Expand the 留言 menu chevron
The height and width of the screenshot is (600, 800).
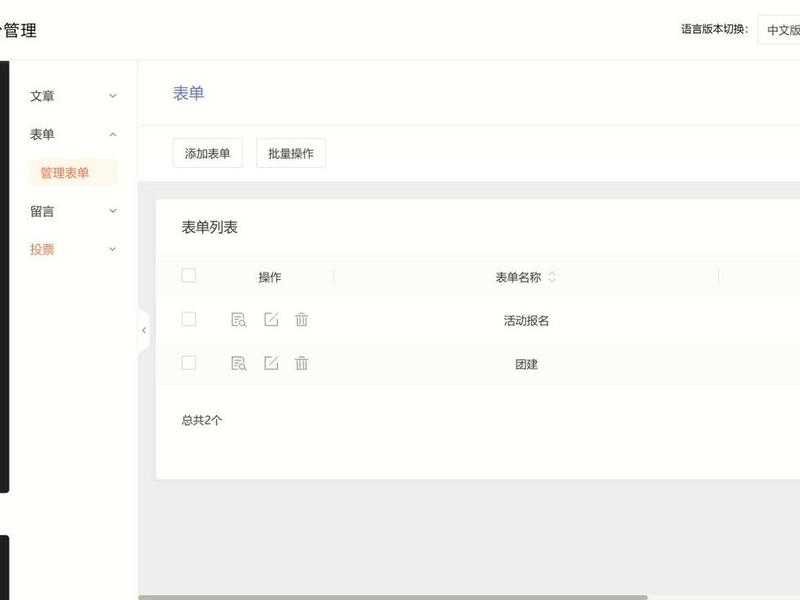coord(113,211)
